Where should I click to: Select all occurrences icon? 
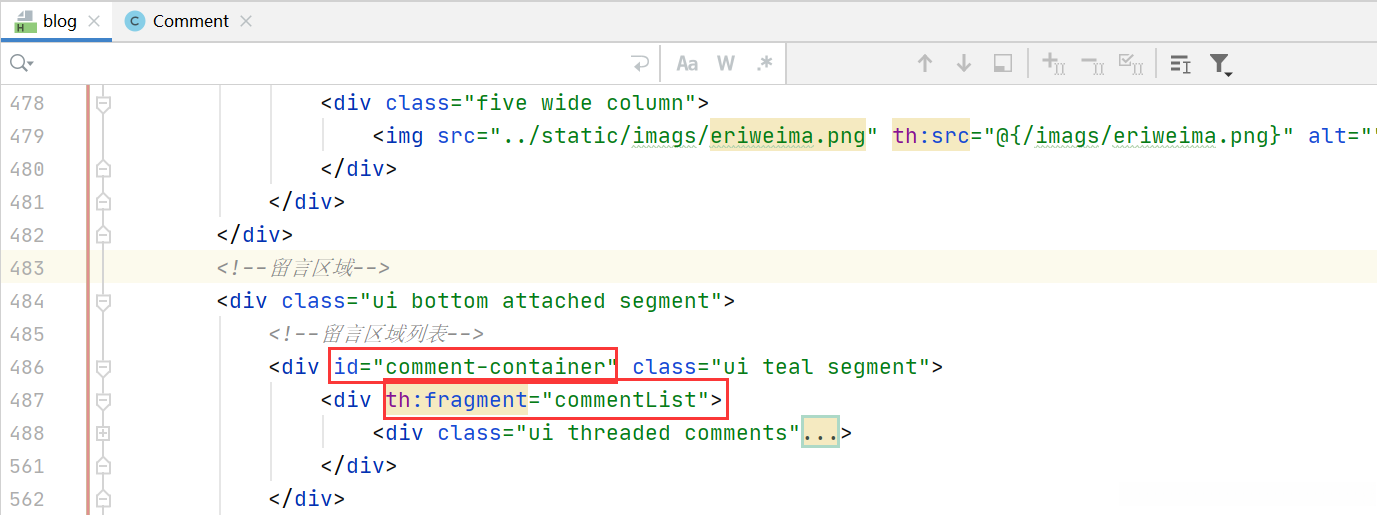pyautogui.click(x=1131, y=64)
